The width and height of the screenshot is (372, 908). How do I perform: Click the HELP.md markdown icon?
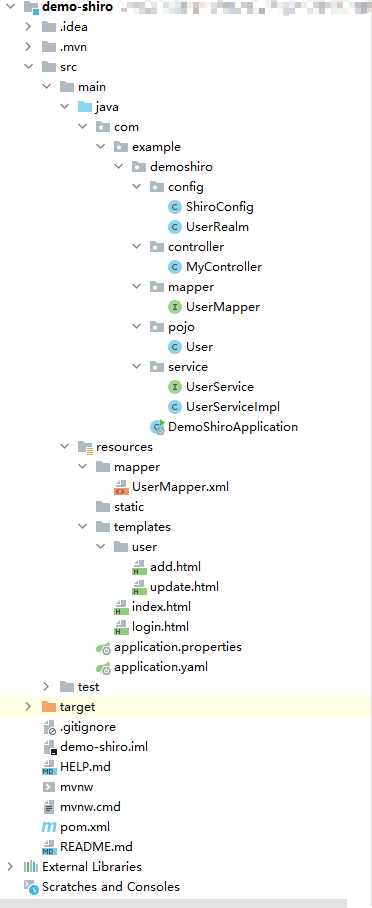(x=49, y=767)
